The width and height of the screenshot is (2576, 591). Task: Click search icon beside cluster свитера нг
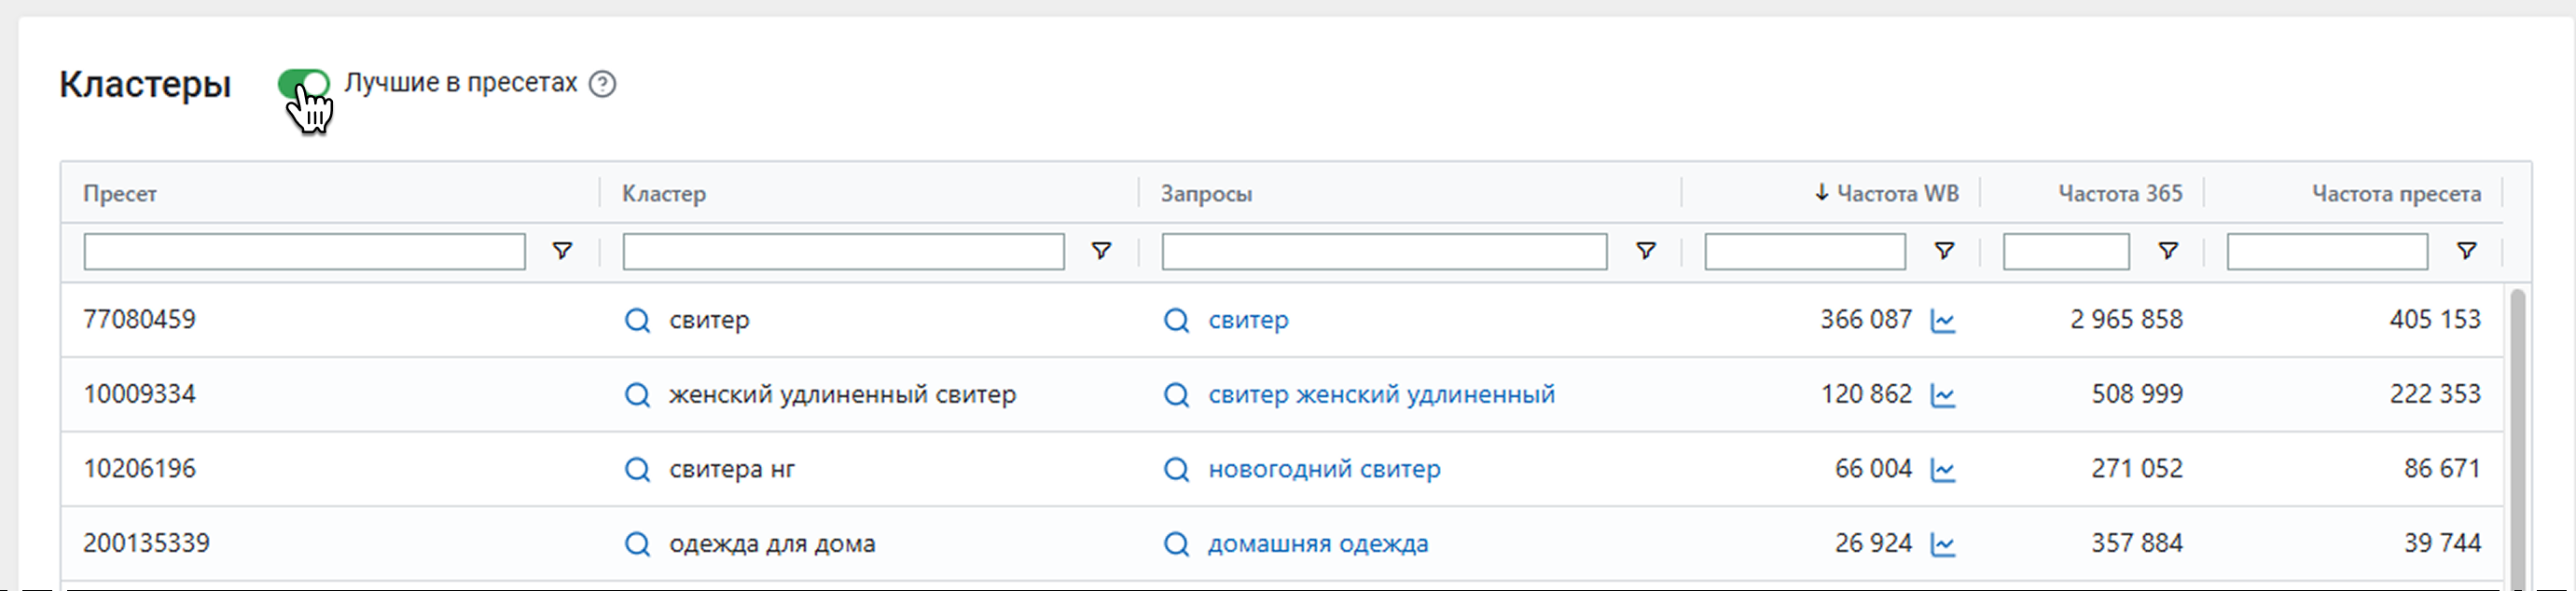637,469
